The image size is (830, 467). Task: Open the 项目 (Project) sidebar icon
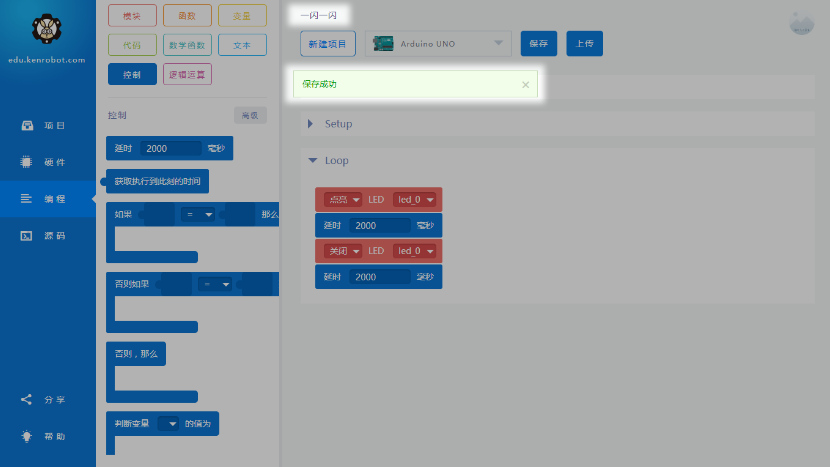27,126
